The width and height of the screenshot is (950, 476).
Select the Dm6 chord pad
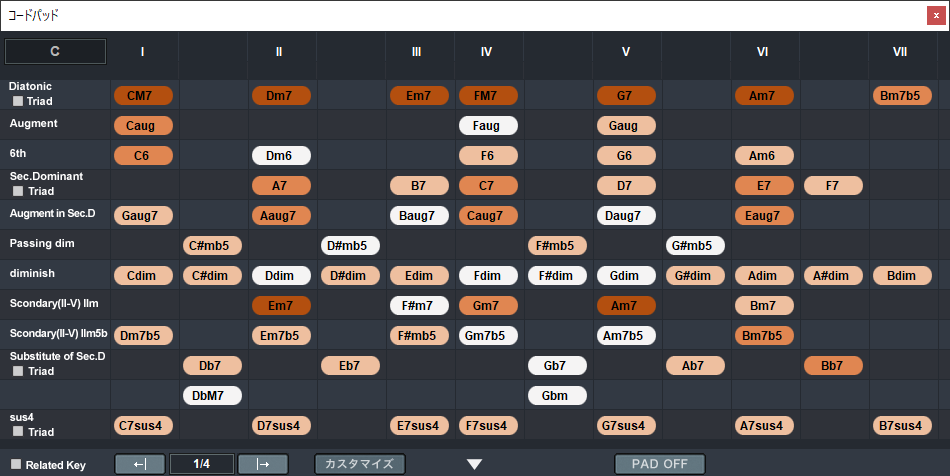click(x=281, y=156)
